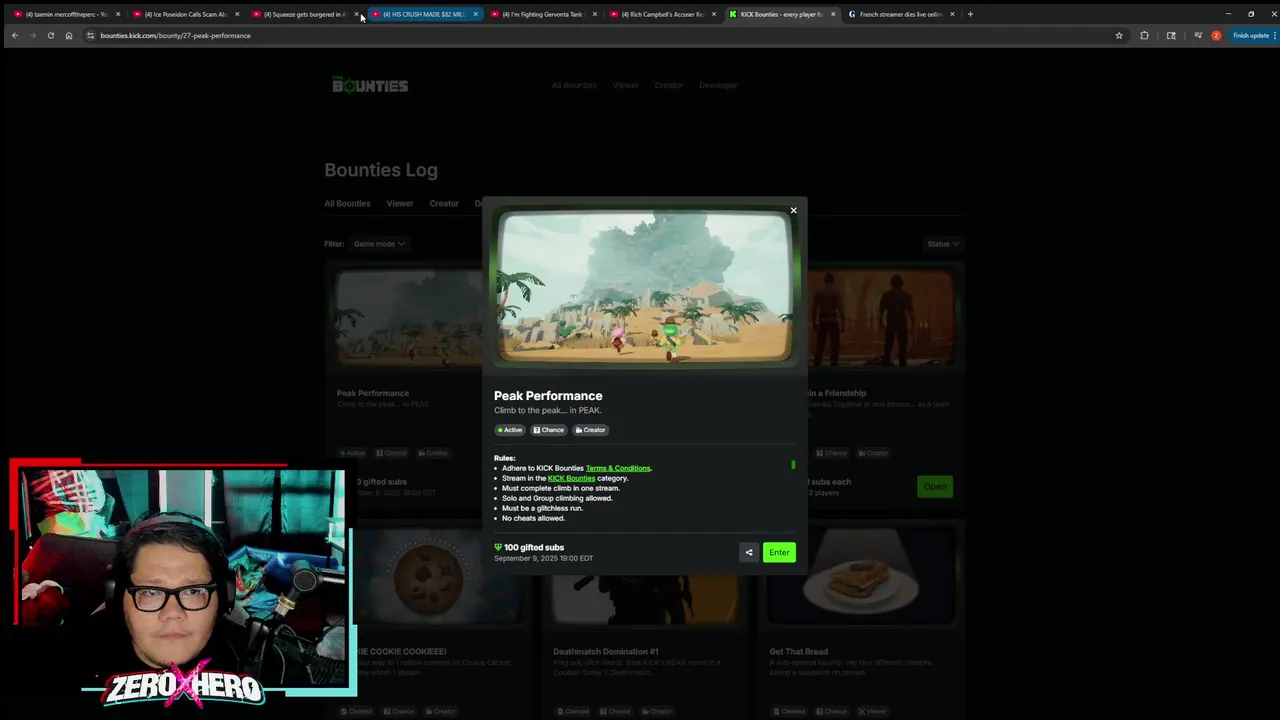Viewport: 1280px width, 720px height.
Task: Click the browser forward arrow
Action: coord(32,35)
